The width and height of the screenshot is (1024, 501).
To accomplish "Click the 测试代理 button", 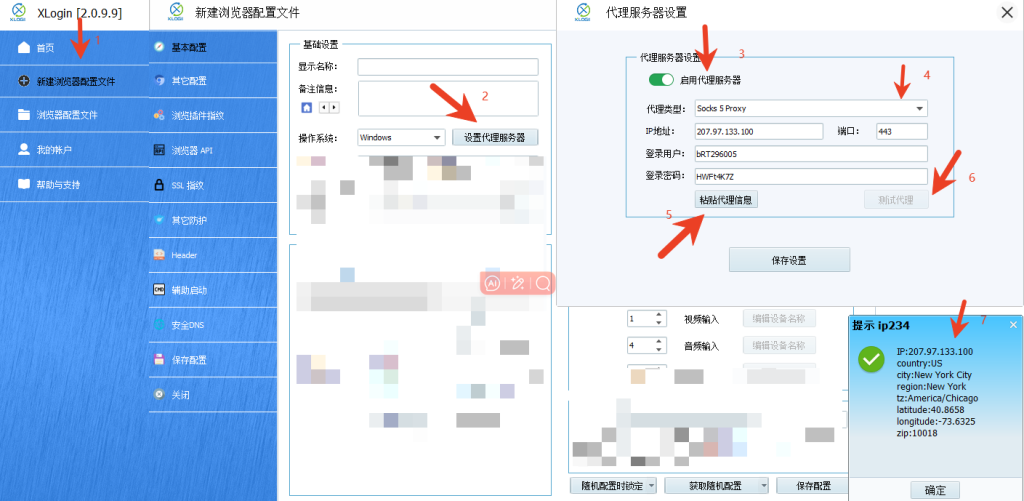I will (896, 200).
